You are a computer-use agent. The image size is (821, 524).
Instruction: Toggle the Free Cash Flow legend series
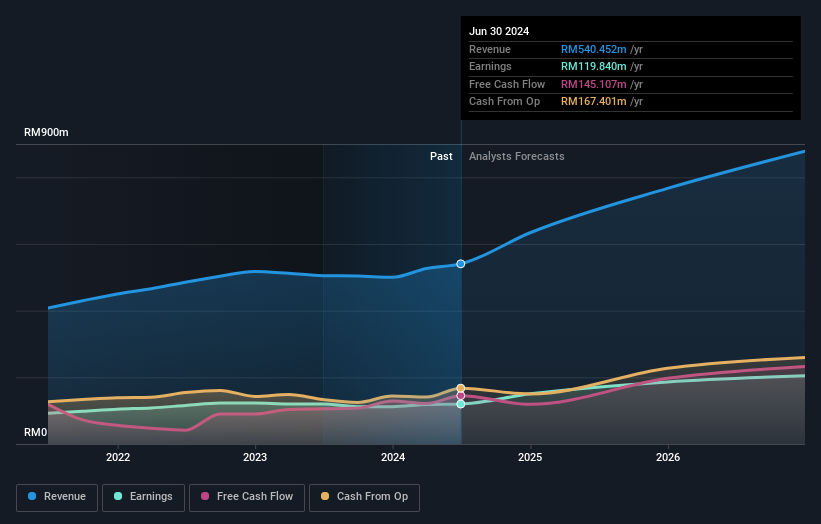coord(247,497)
